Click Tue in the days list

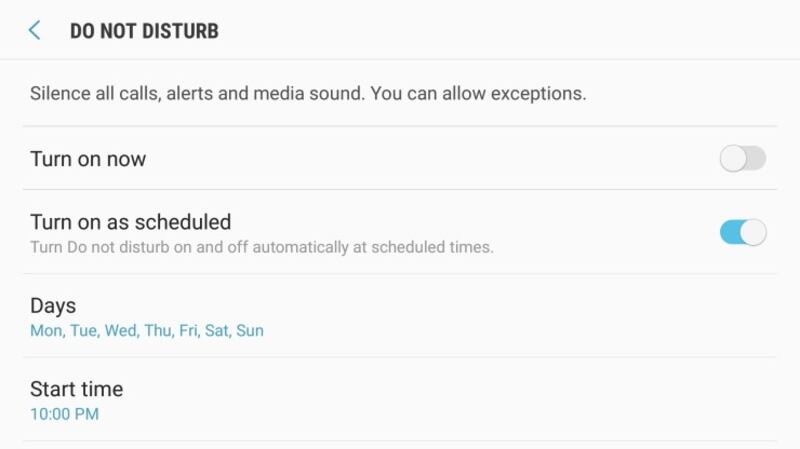[84, 330]
